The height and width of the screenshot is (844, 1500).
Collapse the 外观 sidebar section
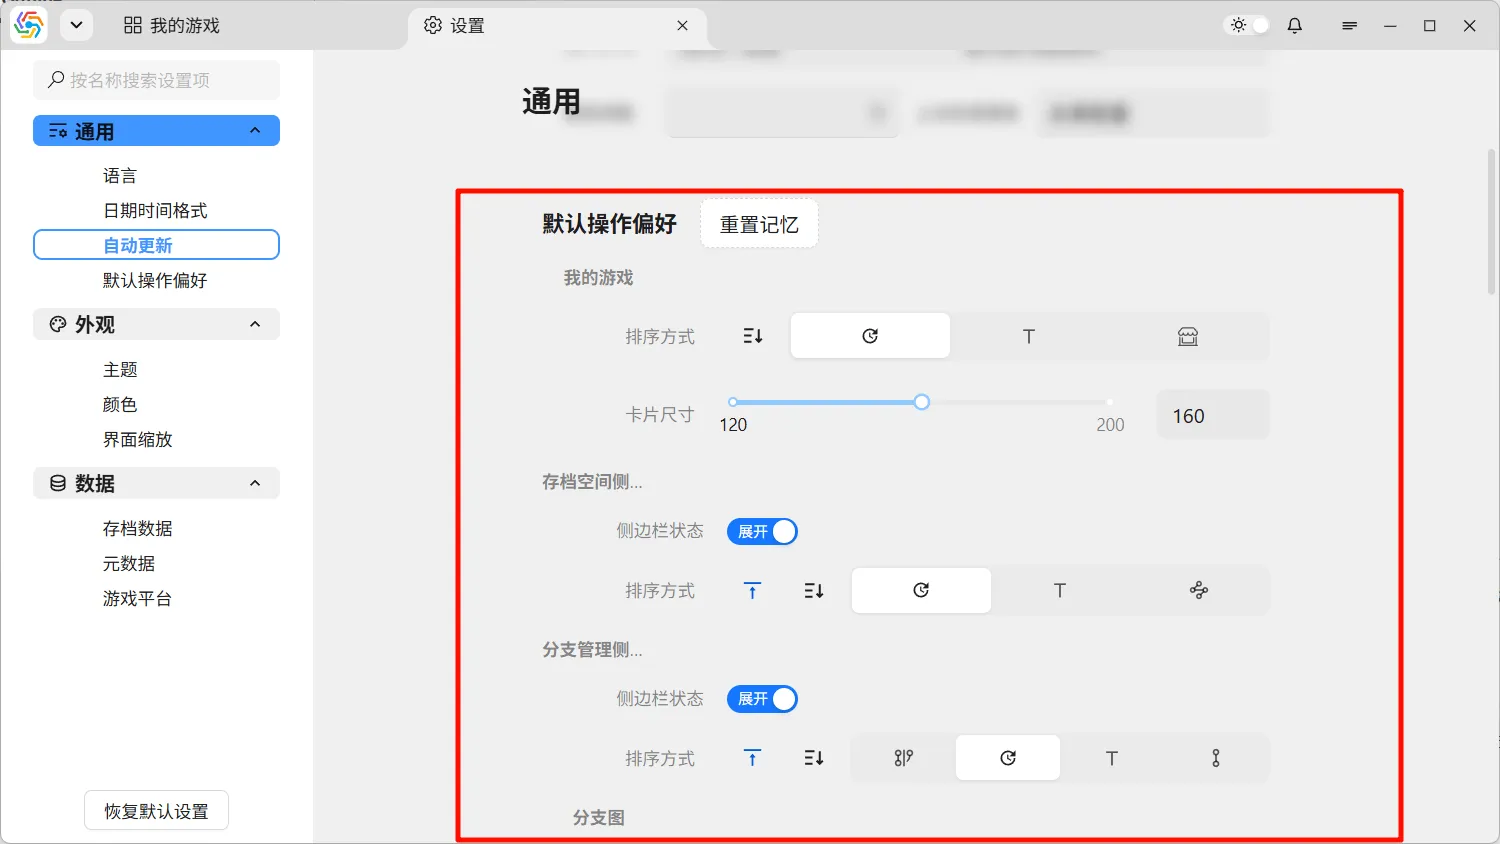tap(255, 324)
